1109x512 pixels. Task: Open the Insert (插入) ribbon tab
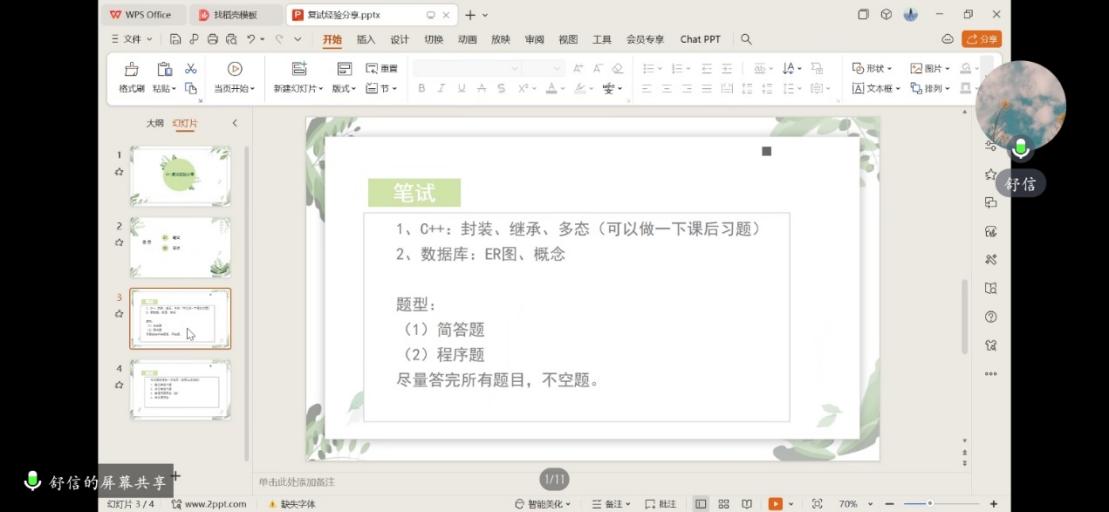coord(366,40)
